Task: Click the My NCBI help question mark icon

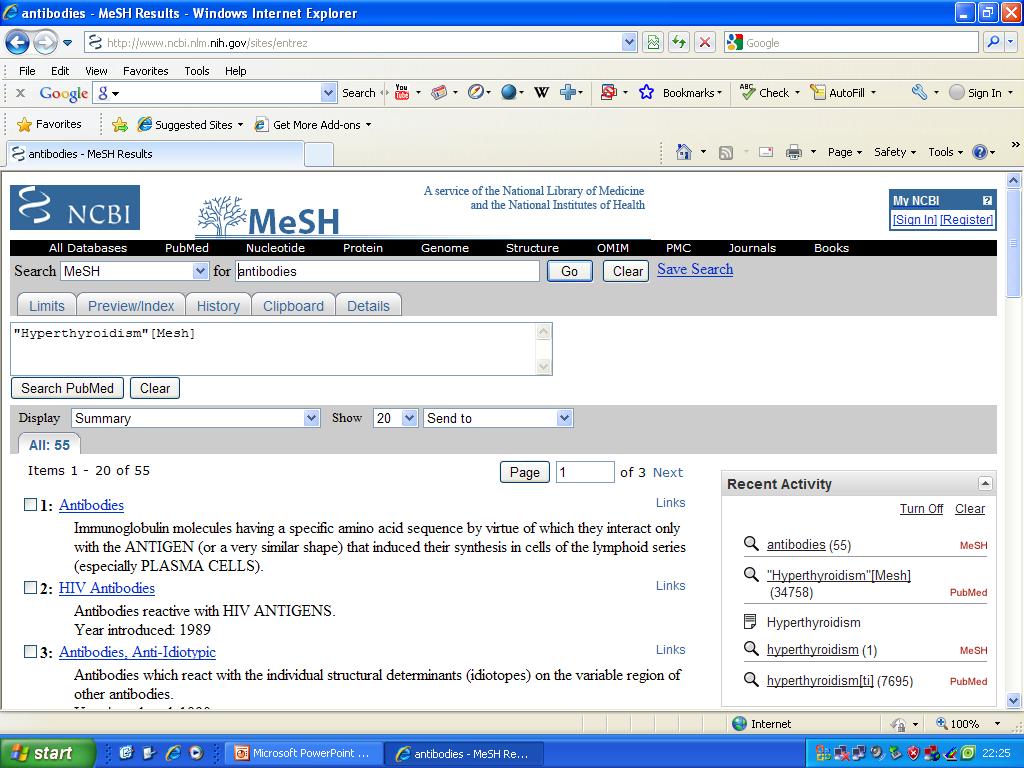Action: click(987, 200)
